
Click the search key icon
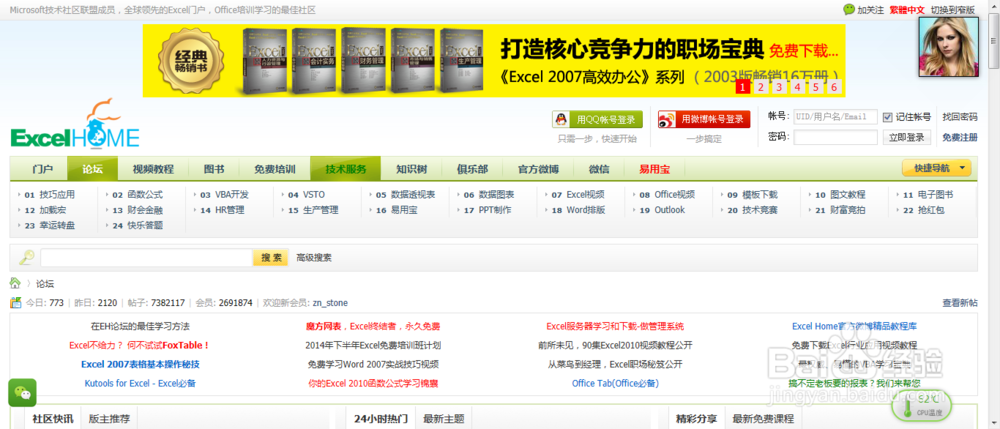coord(26,258)
